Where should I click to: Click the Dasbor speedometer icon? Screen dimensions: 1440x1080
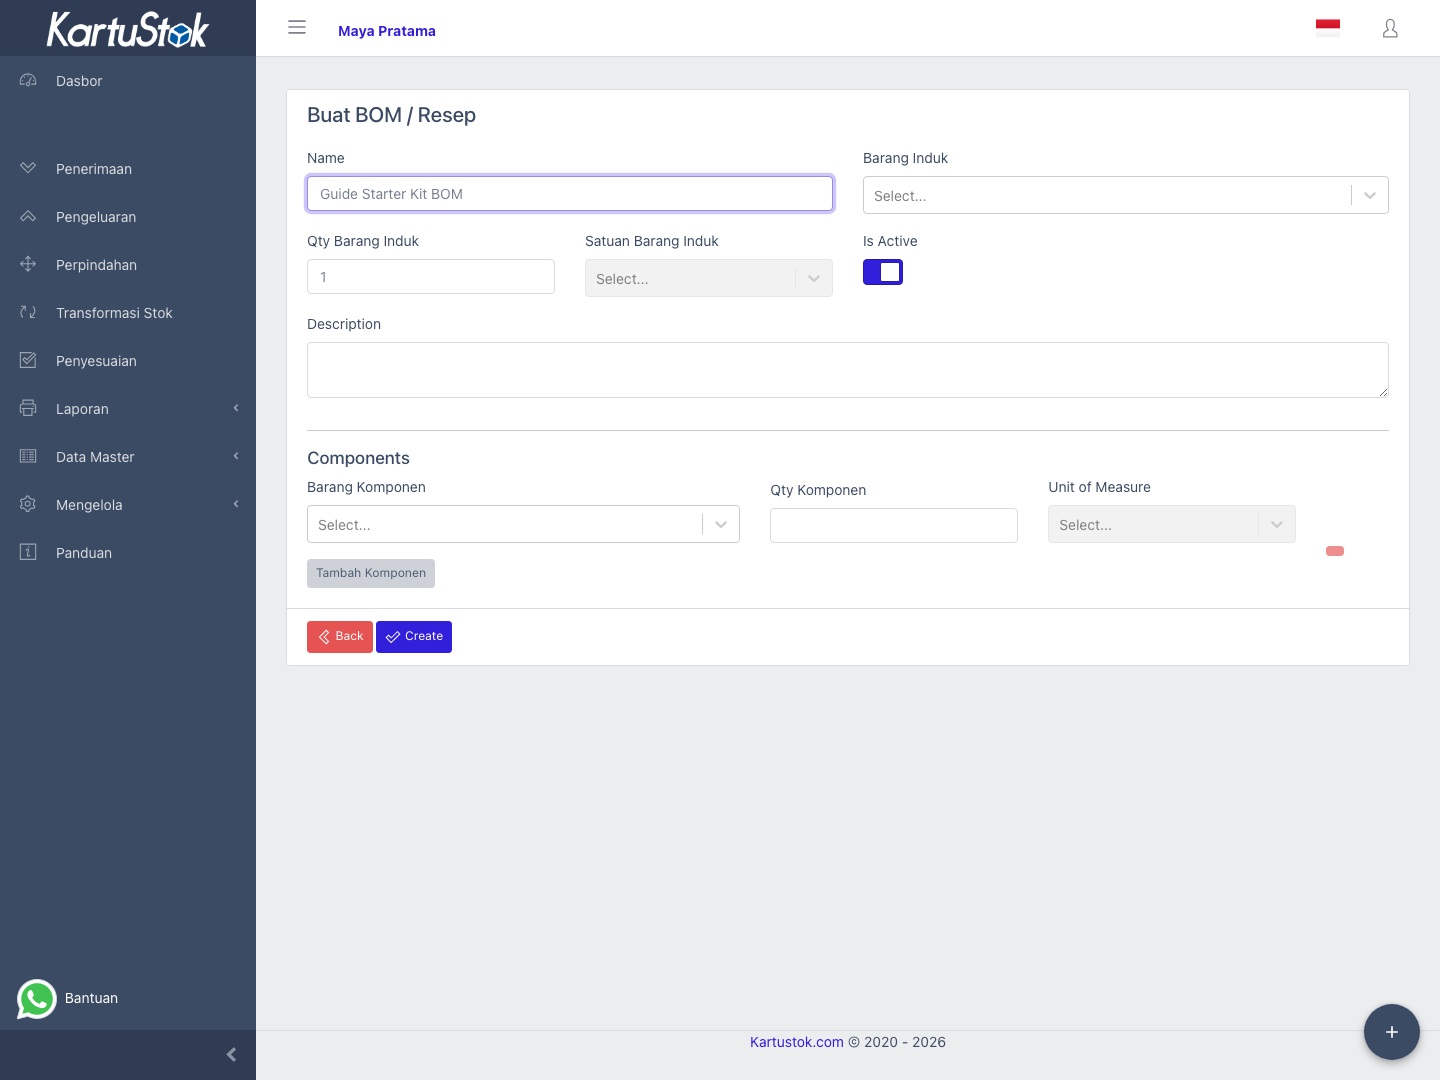click(x=28, y=80)
